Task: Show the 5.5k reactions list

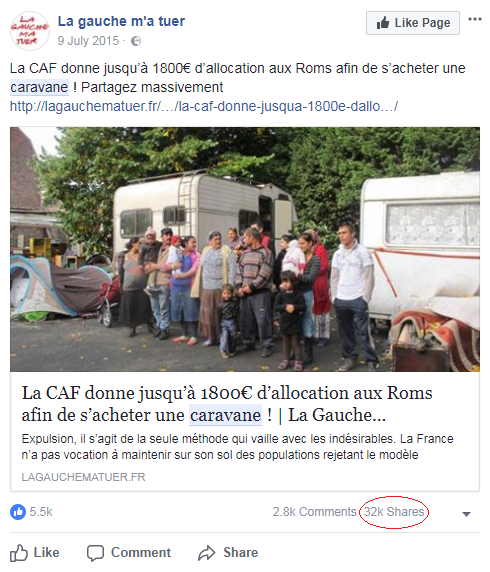Action: [41, 512]
